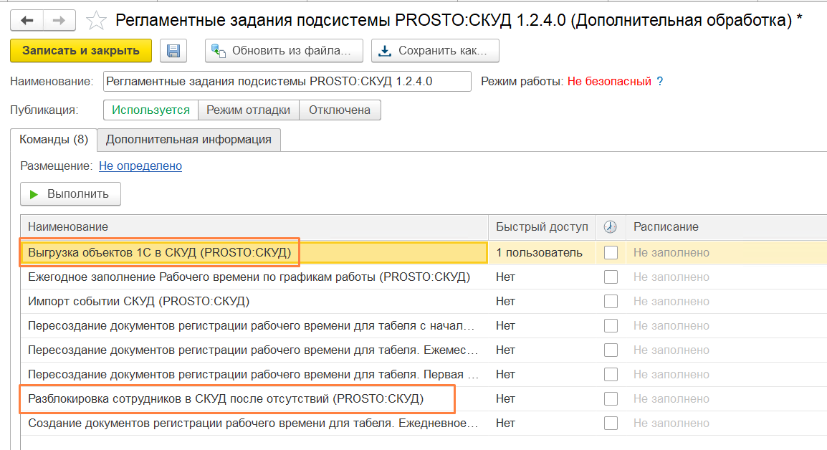Add form to favorites with star icon
Image resolution: width=827 pixels, height=450 pixels.
tap(95, 19)
